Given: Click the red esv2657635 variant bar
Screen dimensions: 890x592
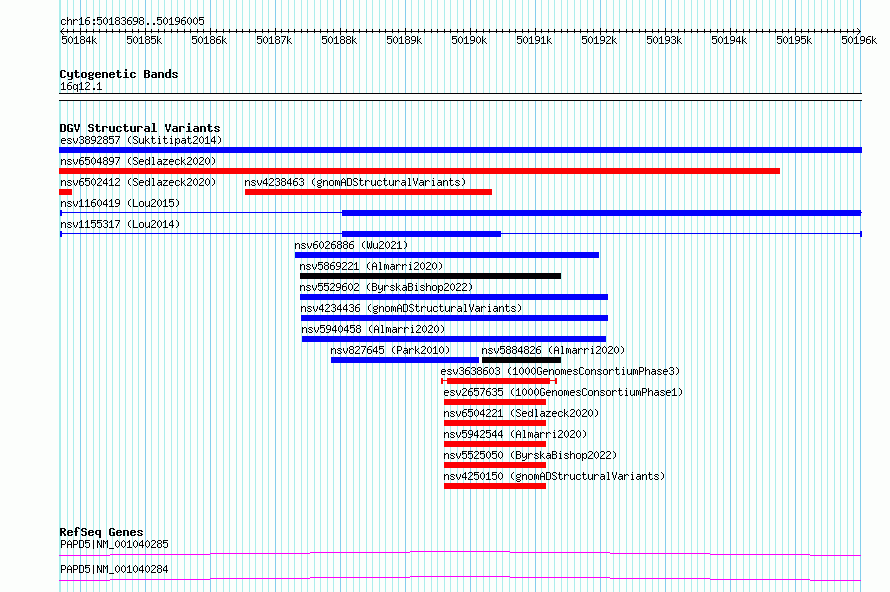Looking at the screenshot, I should coord(495,402).
